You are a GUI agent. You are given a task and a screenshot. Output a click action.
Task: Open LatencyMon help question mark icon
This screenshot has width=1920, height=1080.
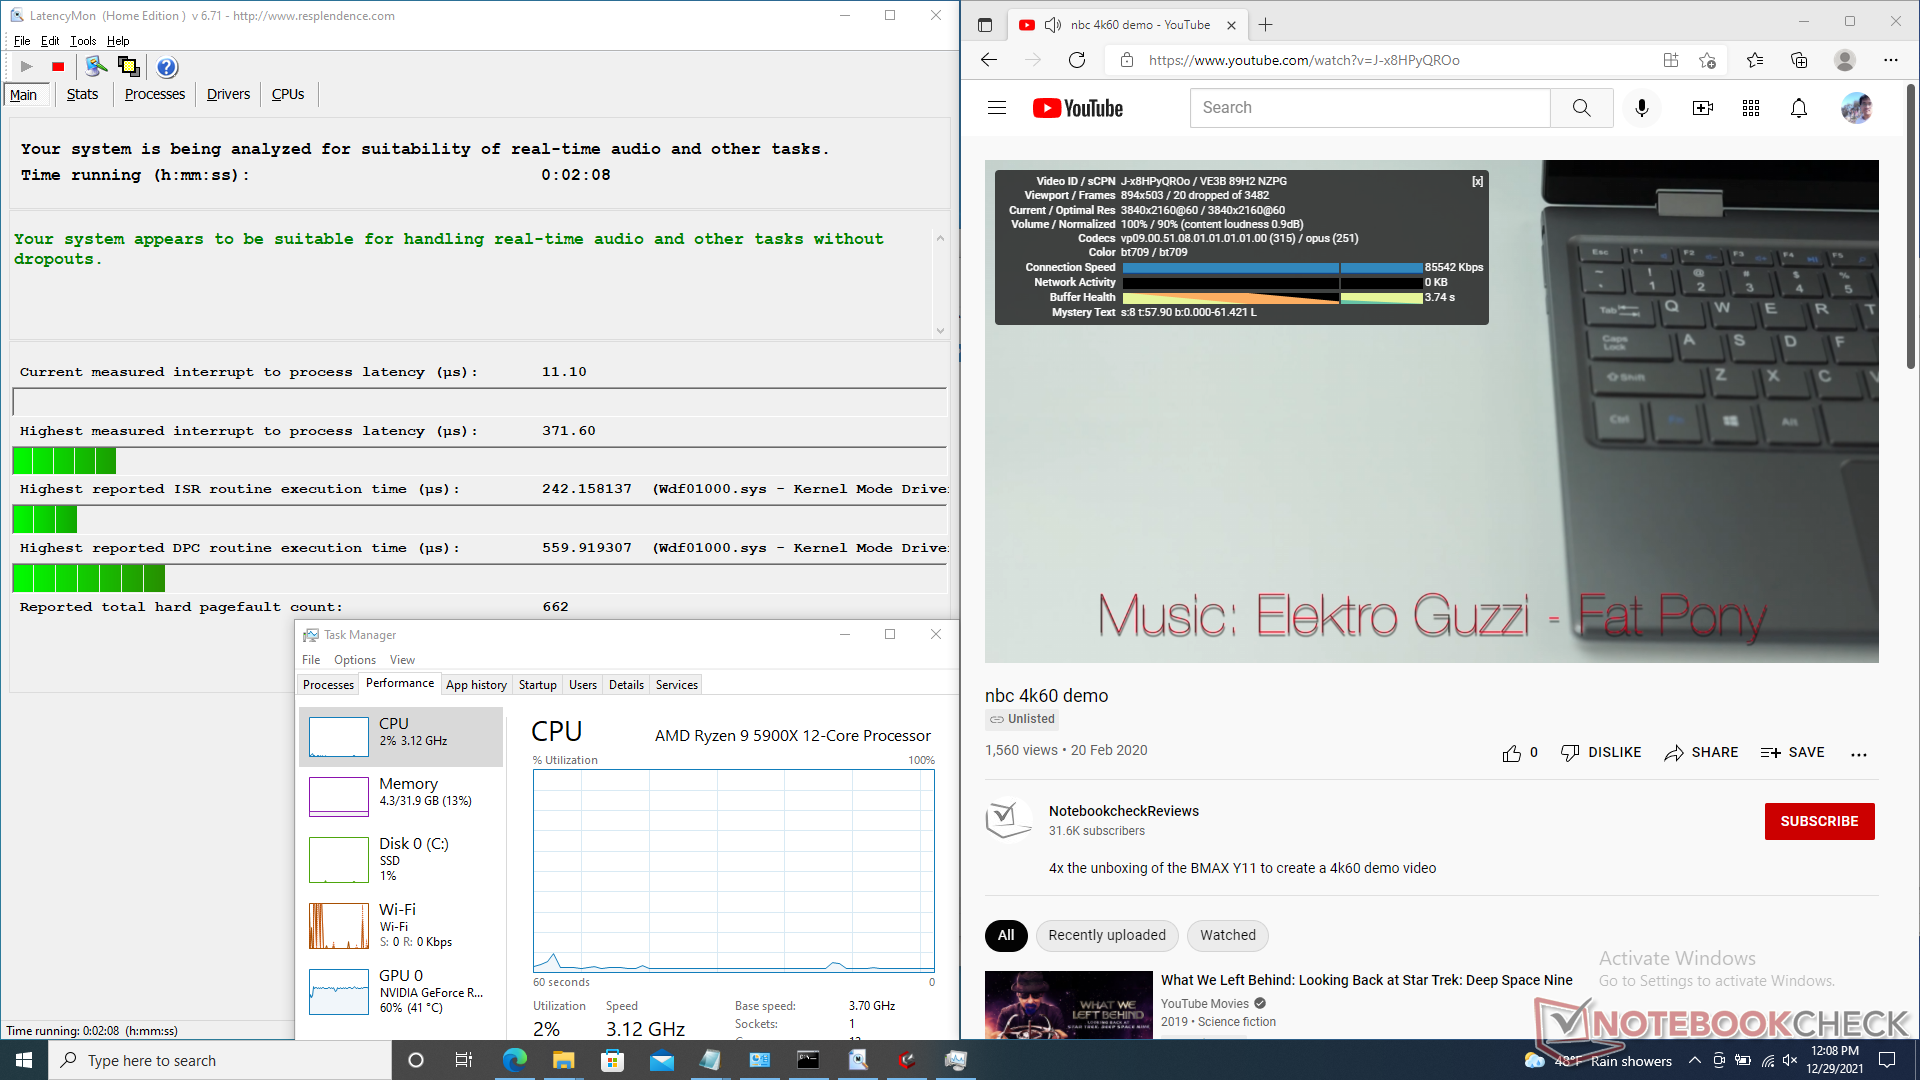tap(167, 67)
